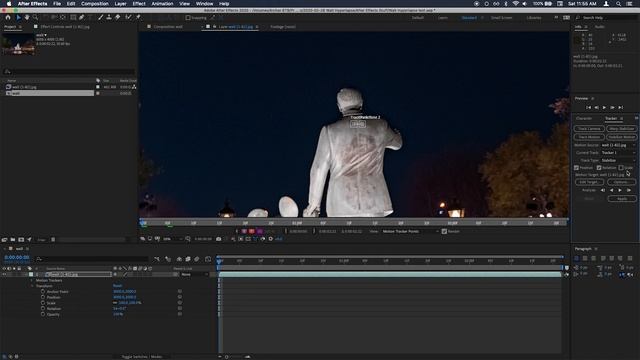Open macOS Spotlight search

(x=619, y=4)
